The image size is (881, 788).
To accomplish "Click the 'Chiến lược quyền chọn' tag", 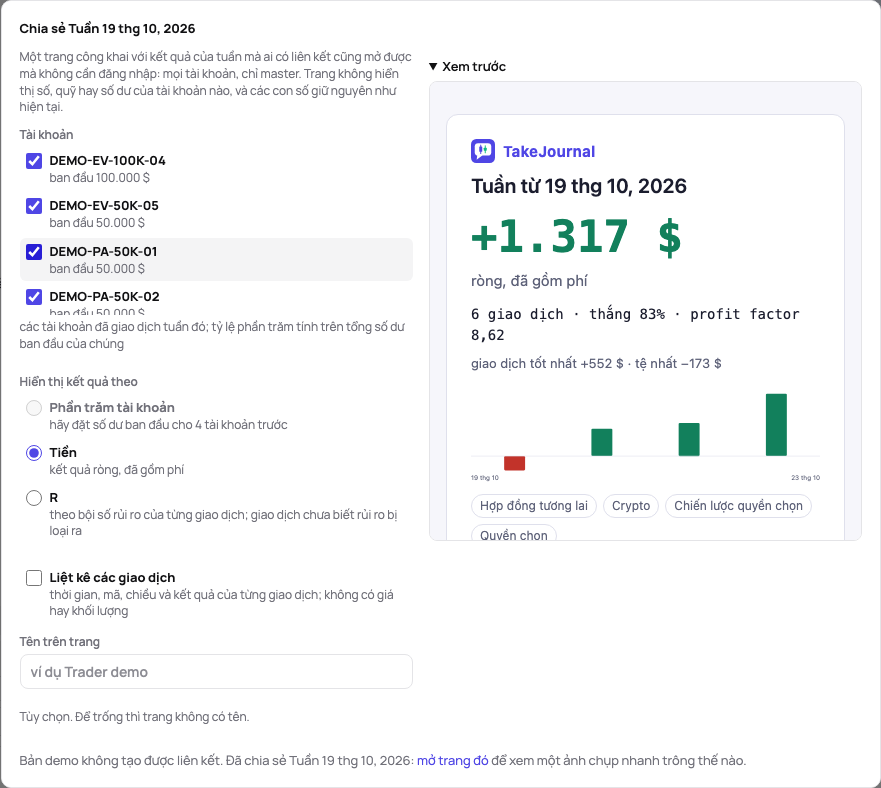I will [738, 506].
